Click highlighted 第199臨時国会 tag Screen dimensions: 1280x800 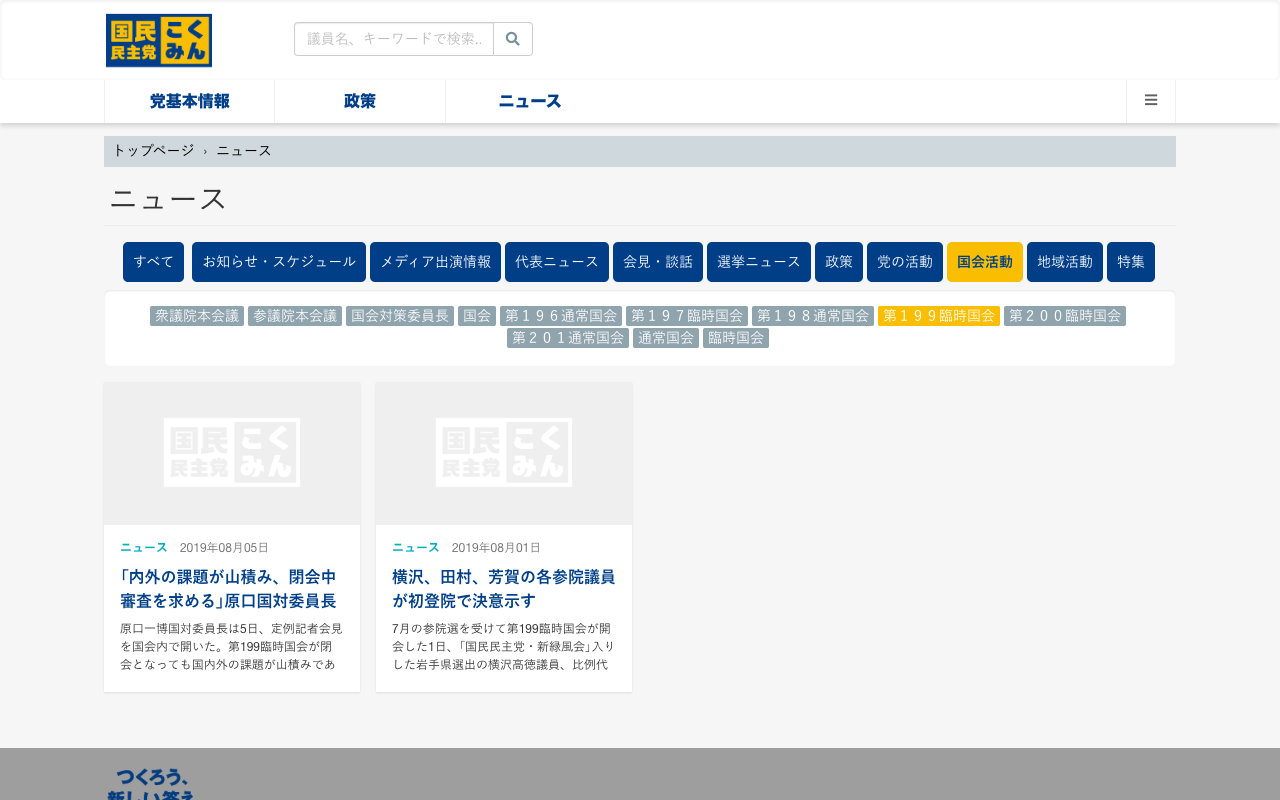[939, 316]
